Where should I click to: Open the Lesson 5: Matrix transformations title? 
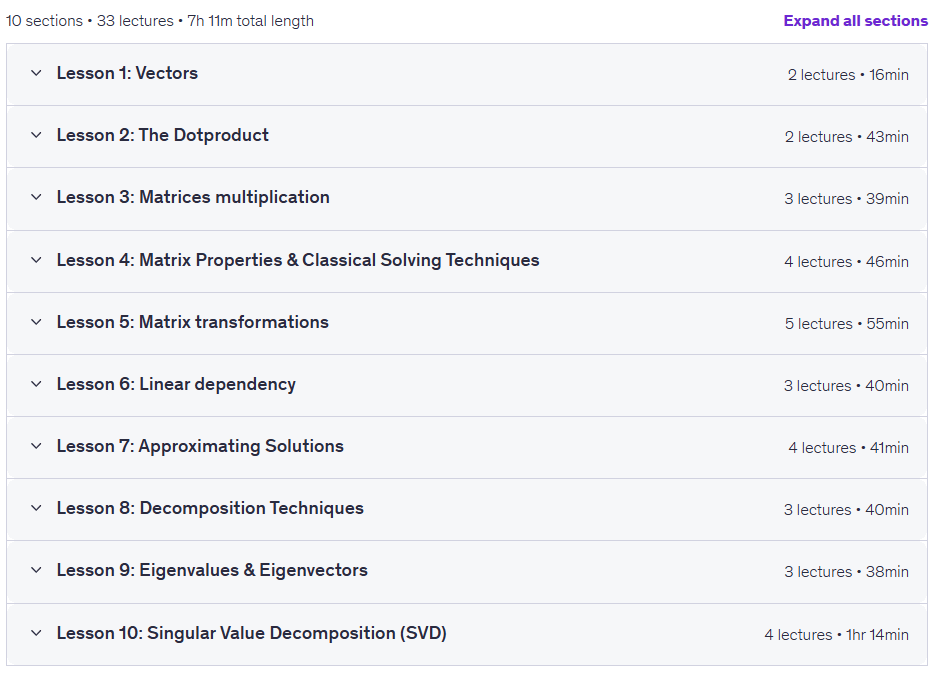[192, 322]
